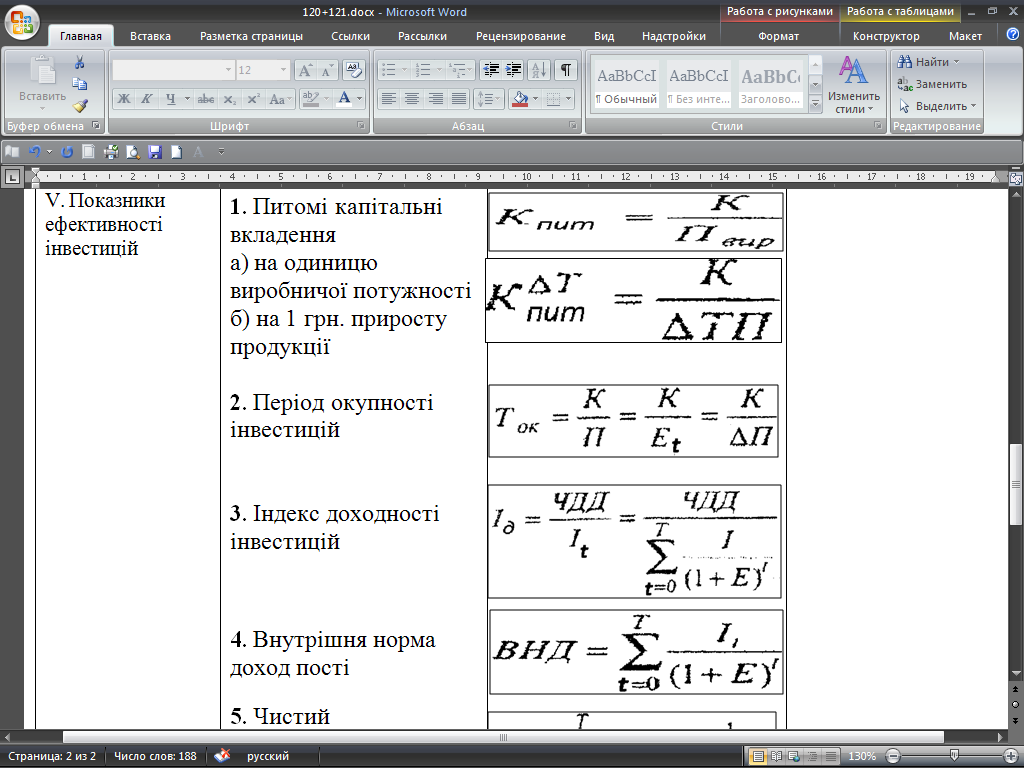Justify the text
This screenshot has width=1024, height=768.
pos(459,99)
